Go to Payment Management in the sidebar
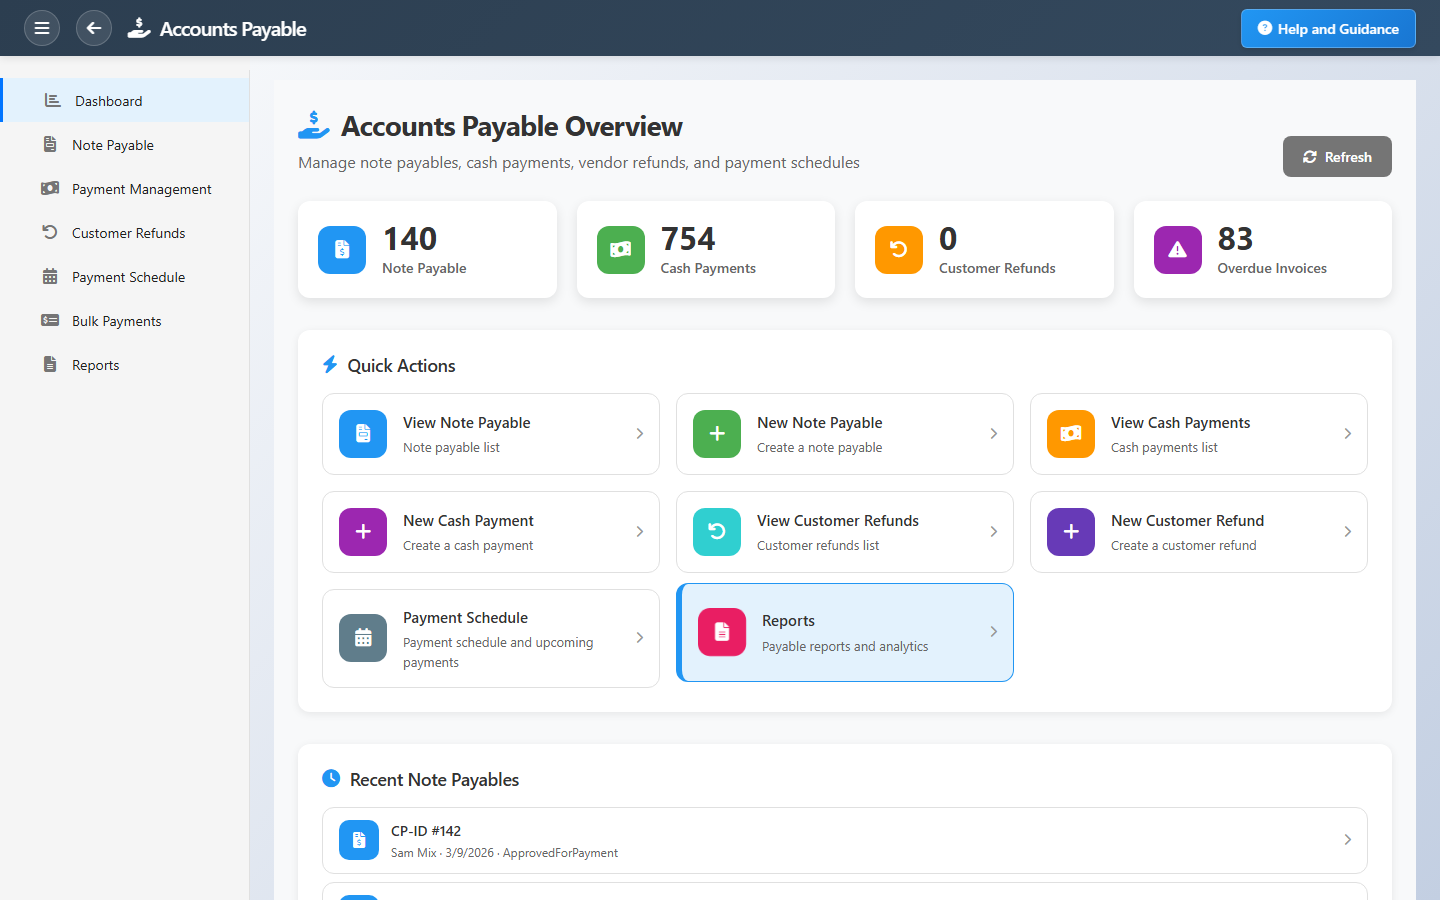This screenshot has height=900, width=1440. (141, 189)
